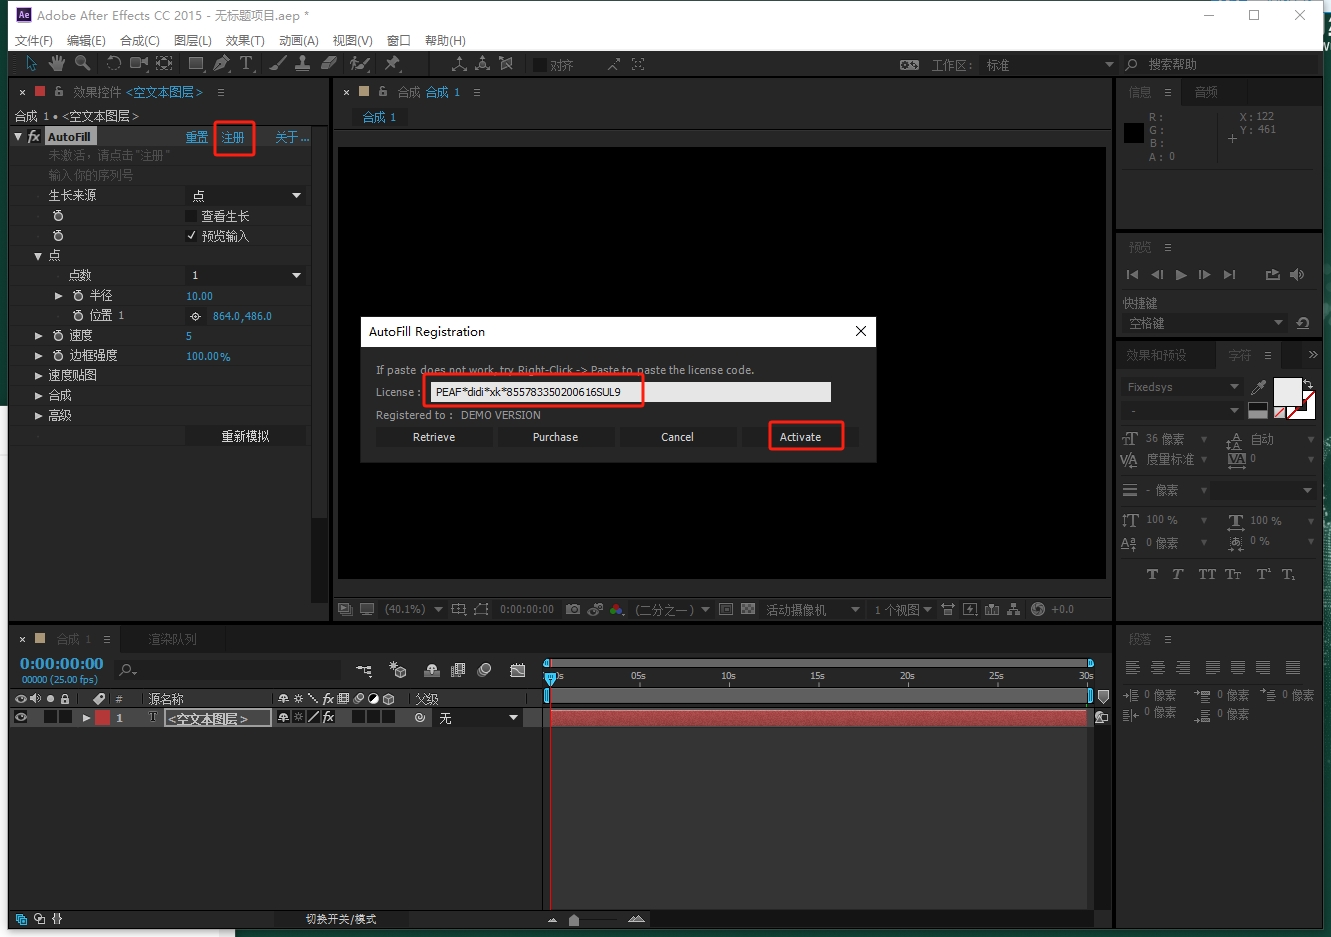Open the 生长来源 dropdown
This screenshot has width=1331, height=937.
point(247,195)
